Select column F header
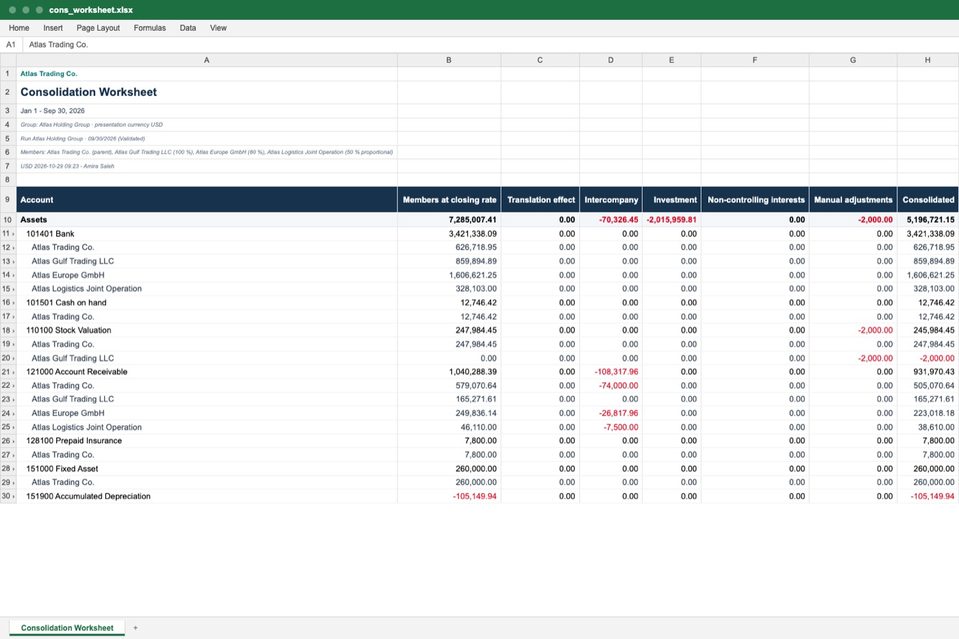Viewport: 959px width, 639px height. tap(755, 60)
